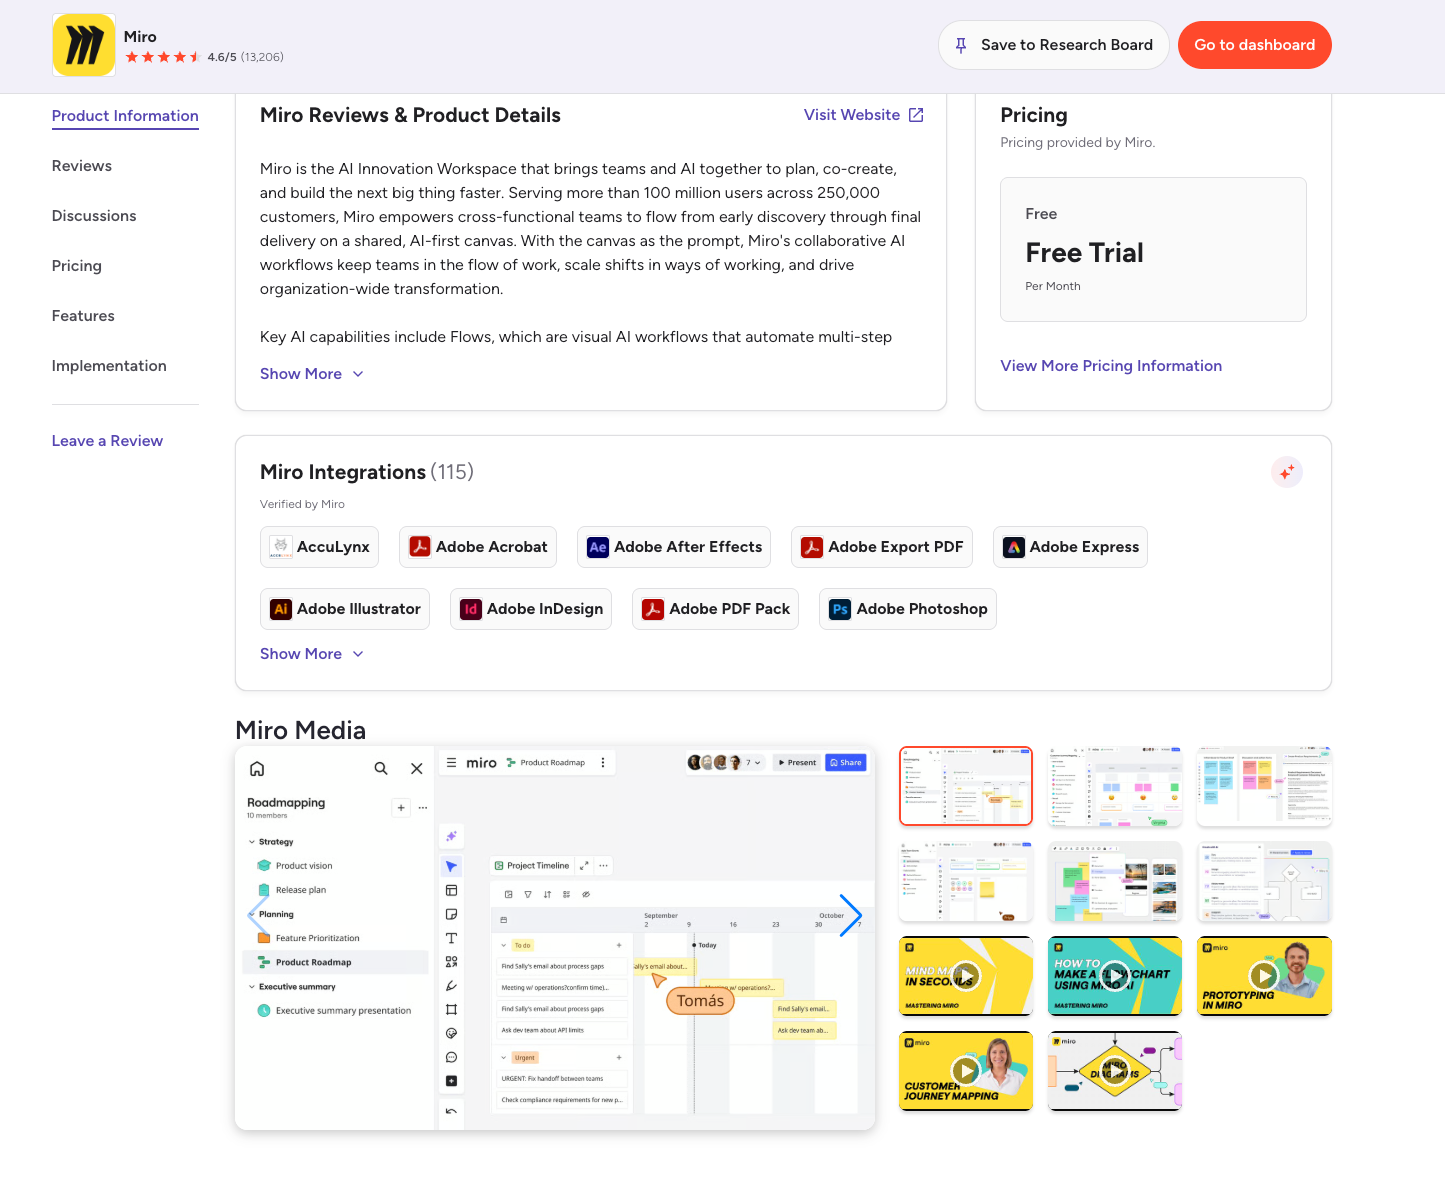1445x1198 pixels.
Task: Click the Free Trial pricing card
Action: click(1153, 249)
